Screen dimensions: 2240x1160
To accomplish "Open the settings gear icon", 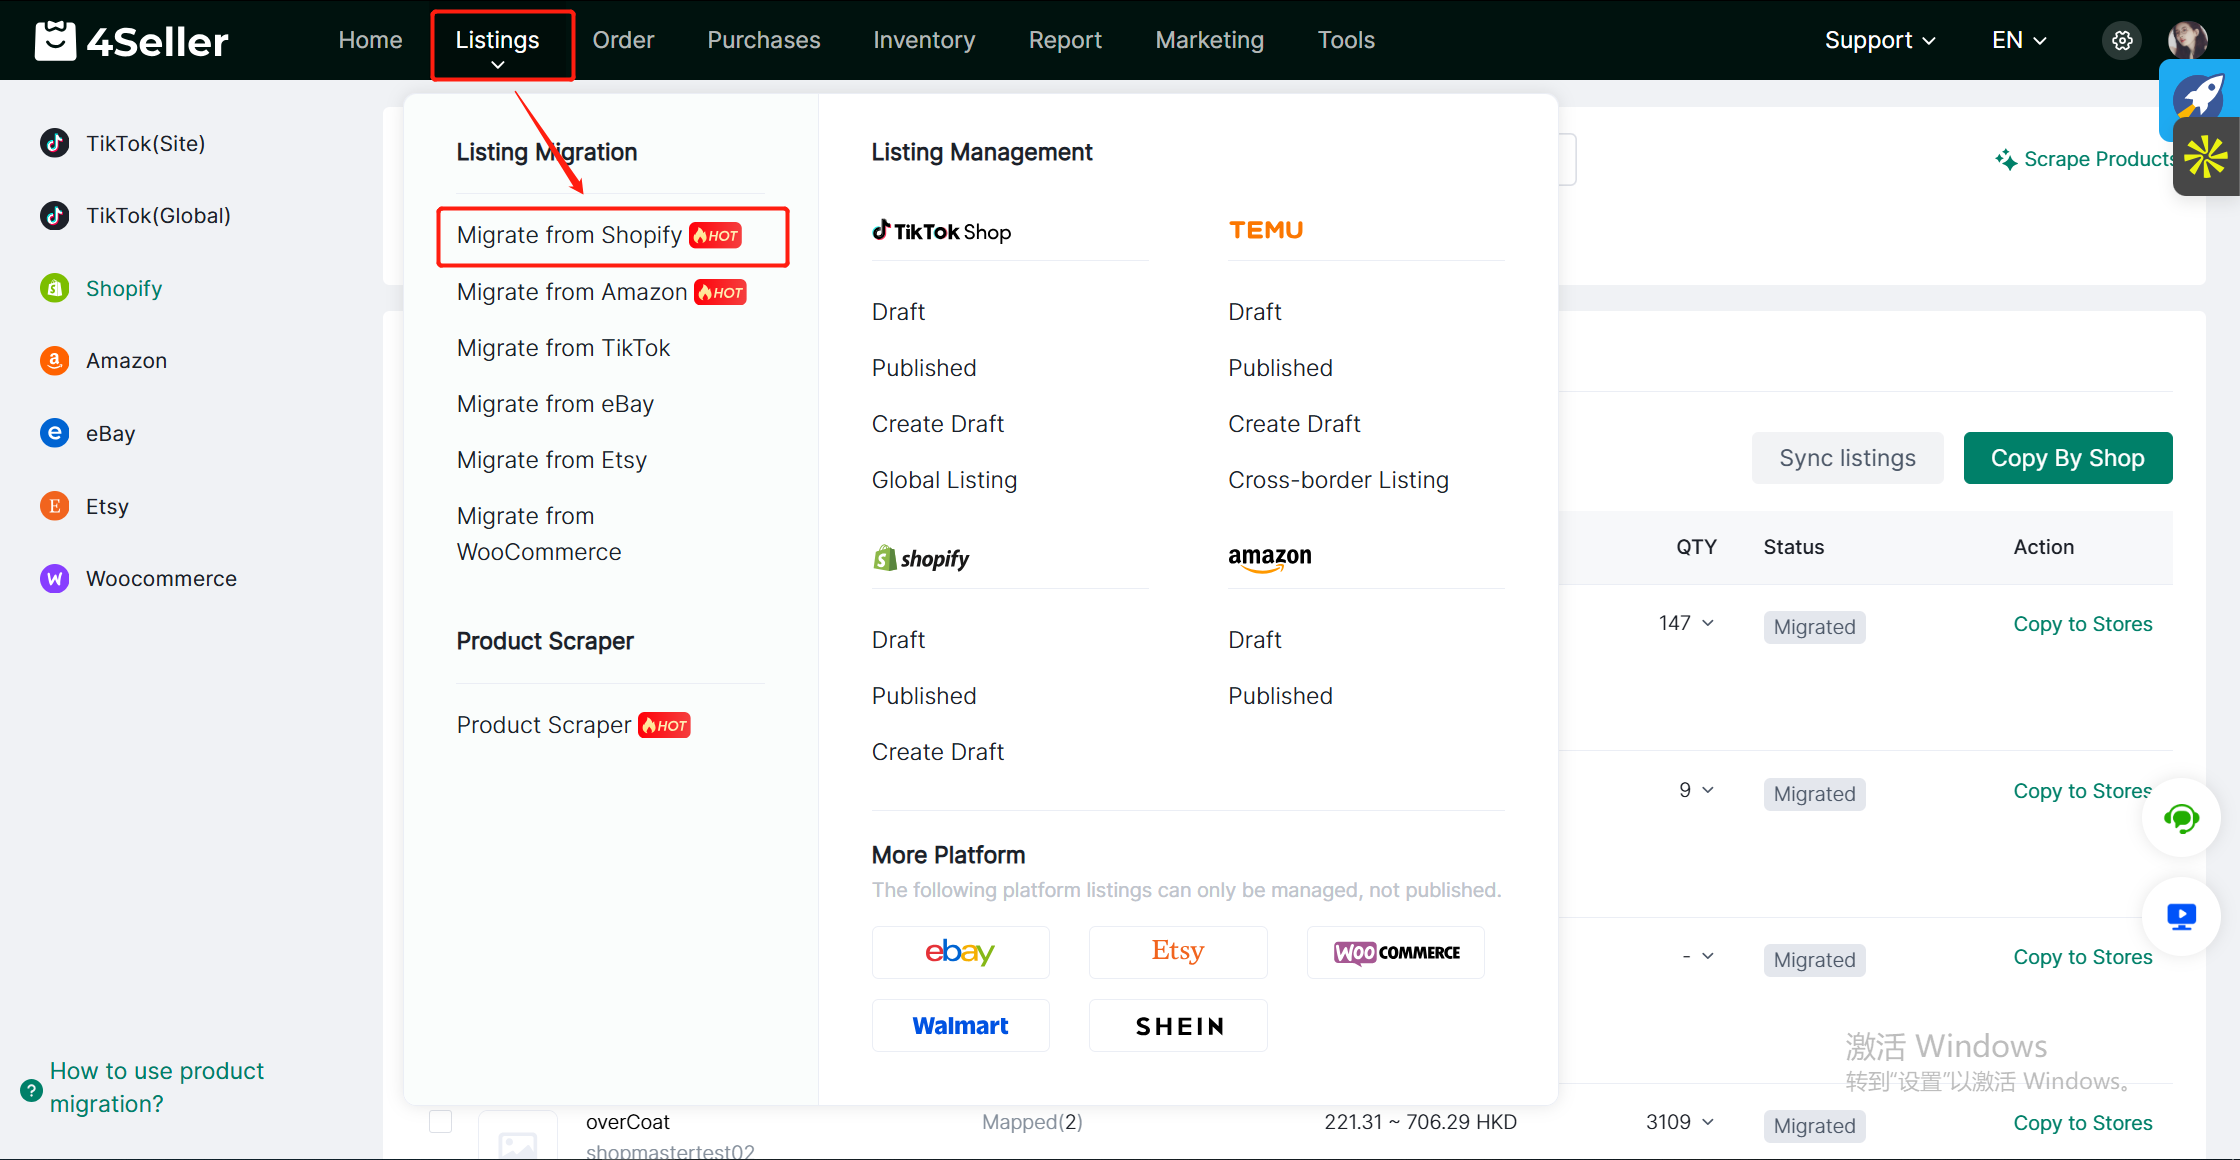I will [x=2122, y=40].
